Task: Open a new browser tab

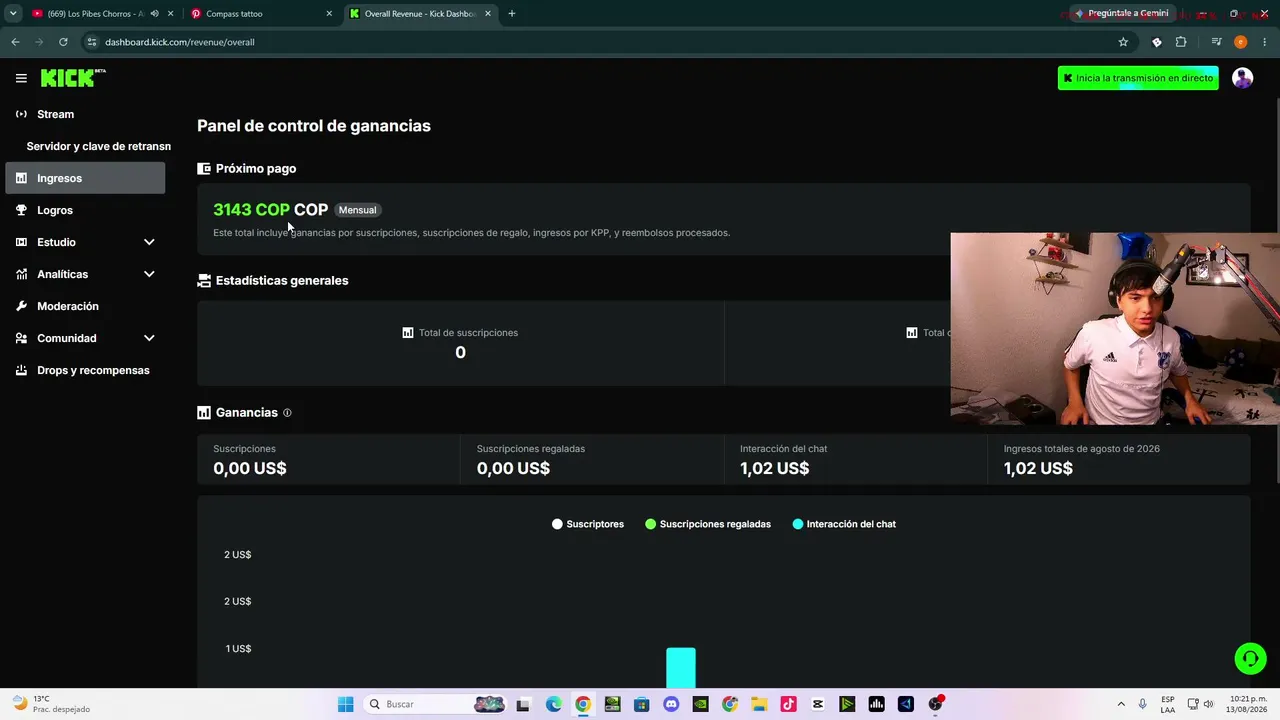Action: point(512,14)
